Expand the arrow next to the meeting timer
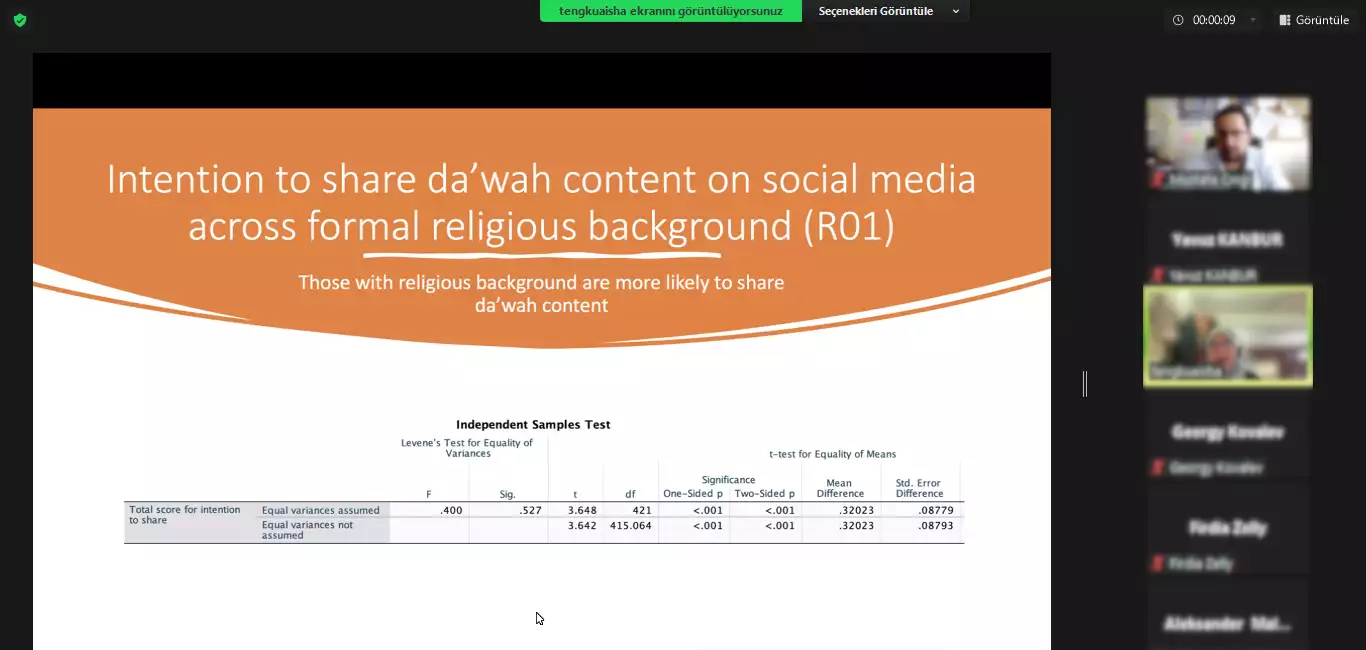The image size is (1366, 650). pos(1253,20)
